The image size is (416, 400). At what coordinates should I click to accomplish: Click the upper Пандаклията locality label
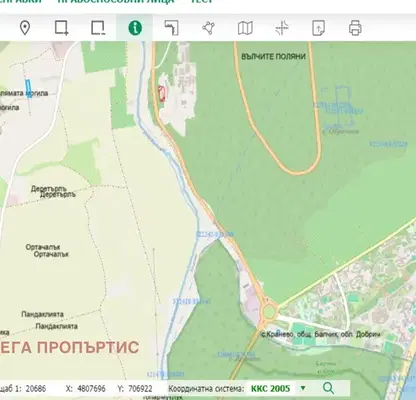coord(42,314)
